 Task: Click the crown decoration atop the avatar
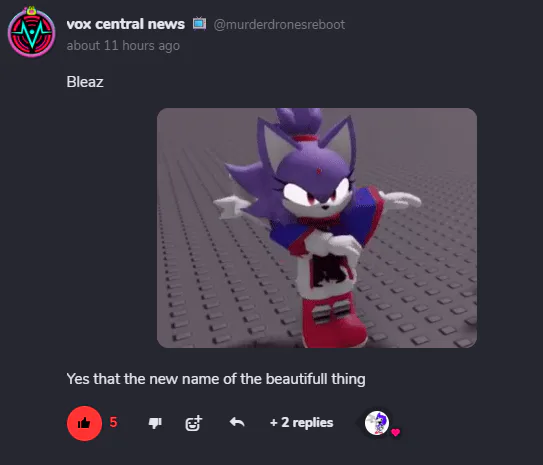coord(31,10)
